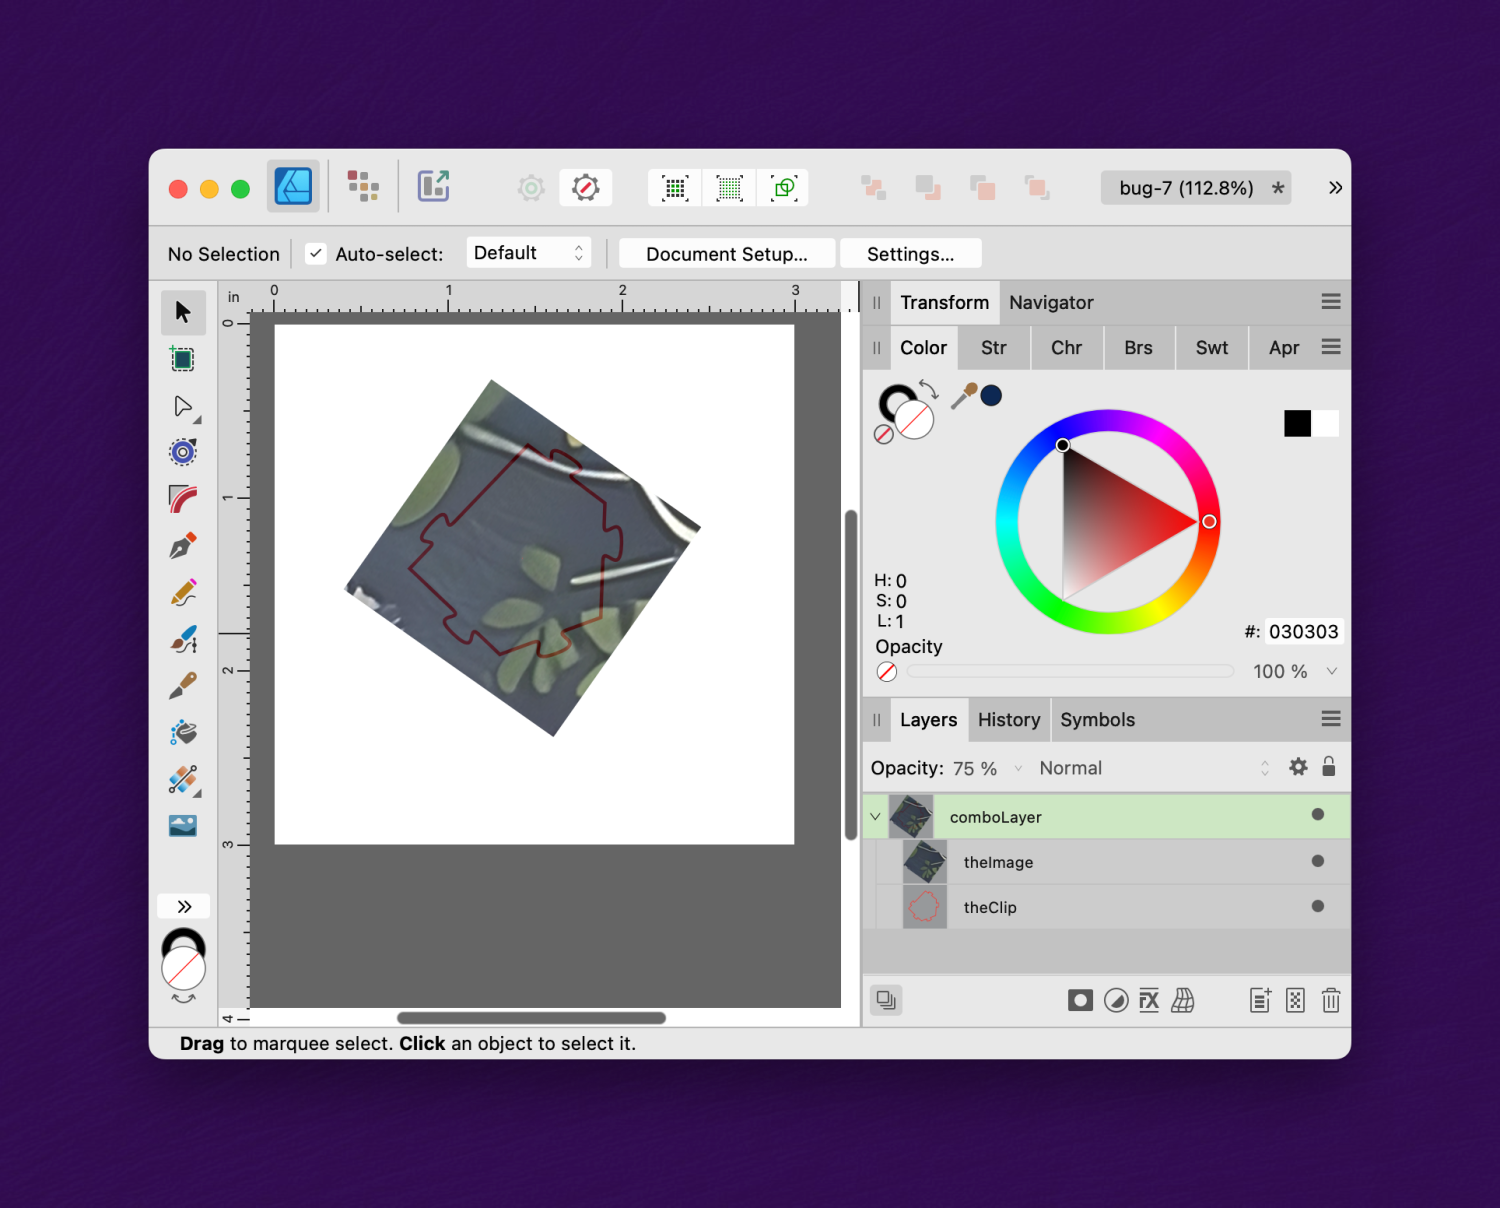Open the layer cog settings
The image size is (1500, 1208).
[1298, 767]
